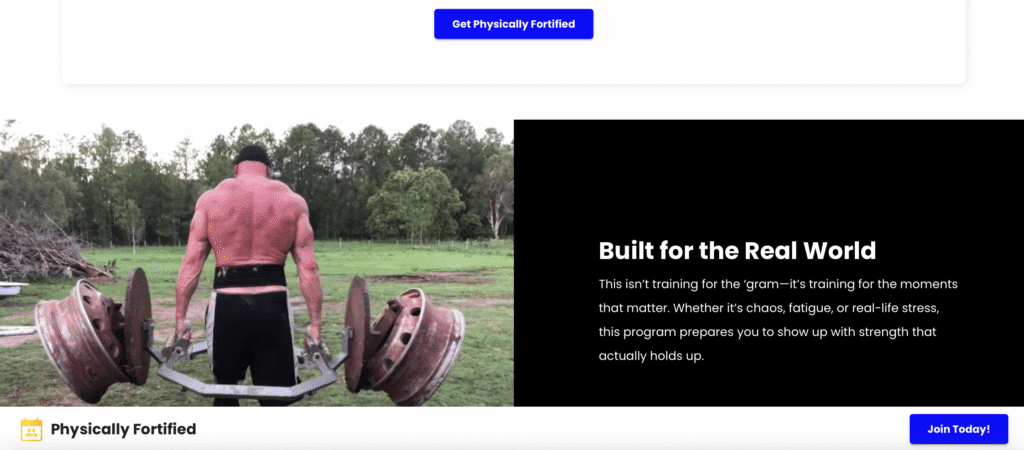Click the Get Physically Fortified button

(513, 24)
